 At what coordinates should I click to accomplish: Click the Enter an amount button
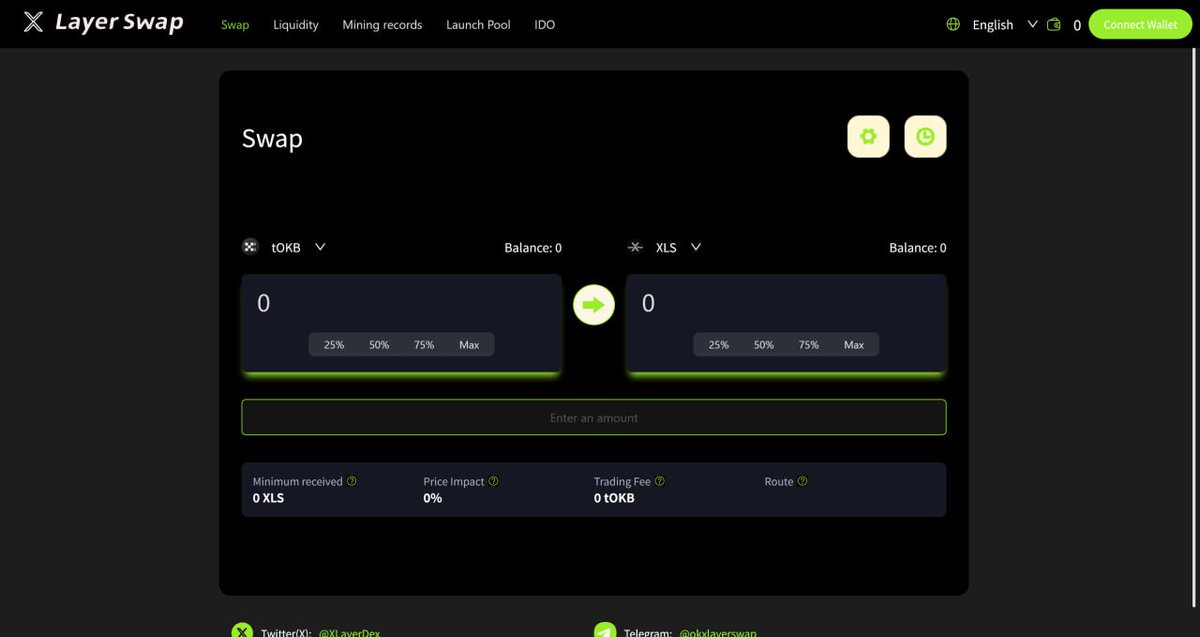click(594, 417)
